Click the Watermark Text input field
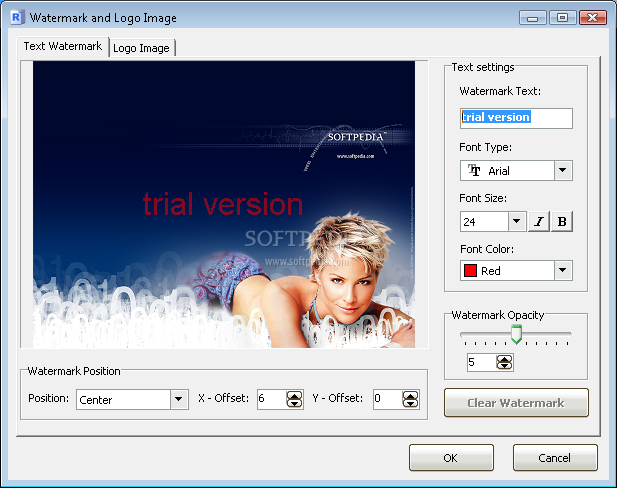This screenshot has width=617, height=488. 516,118
